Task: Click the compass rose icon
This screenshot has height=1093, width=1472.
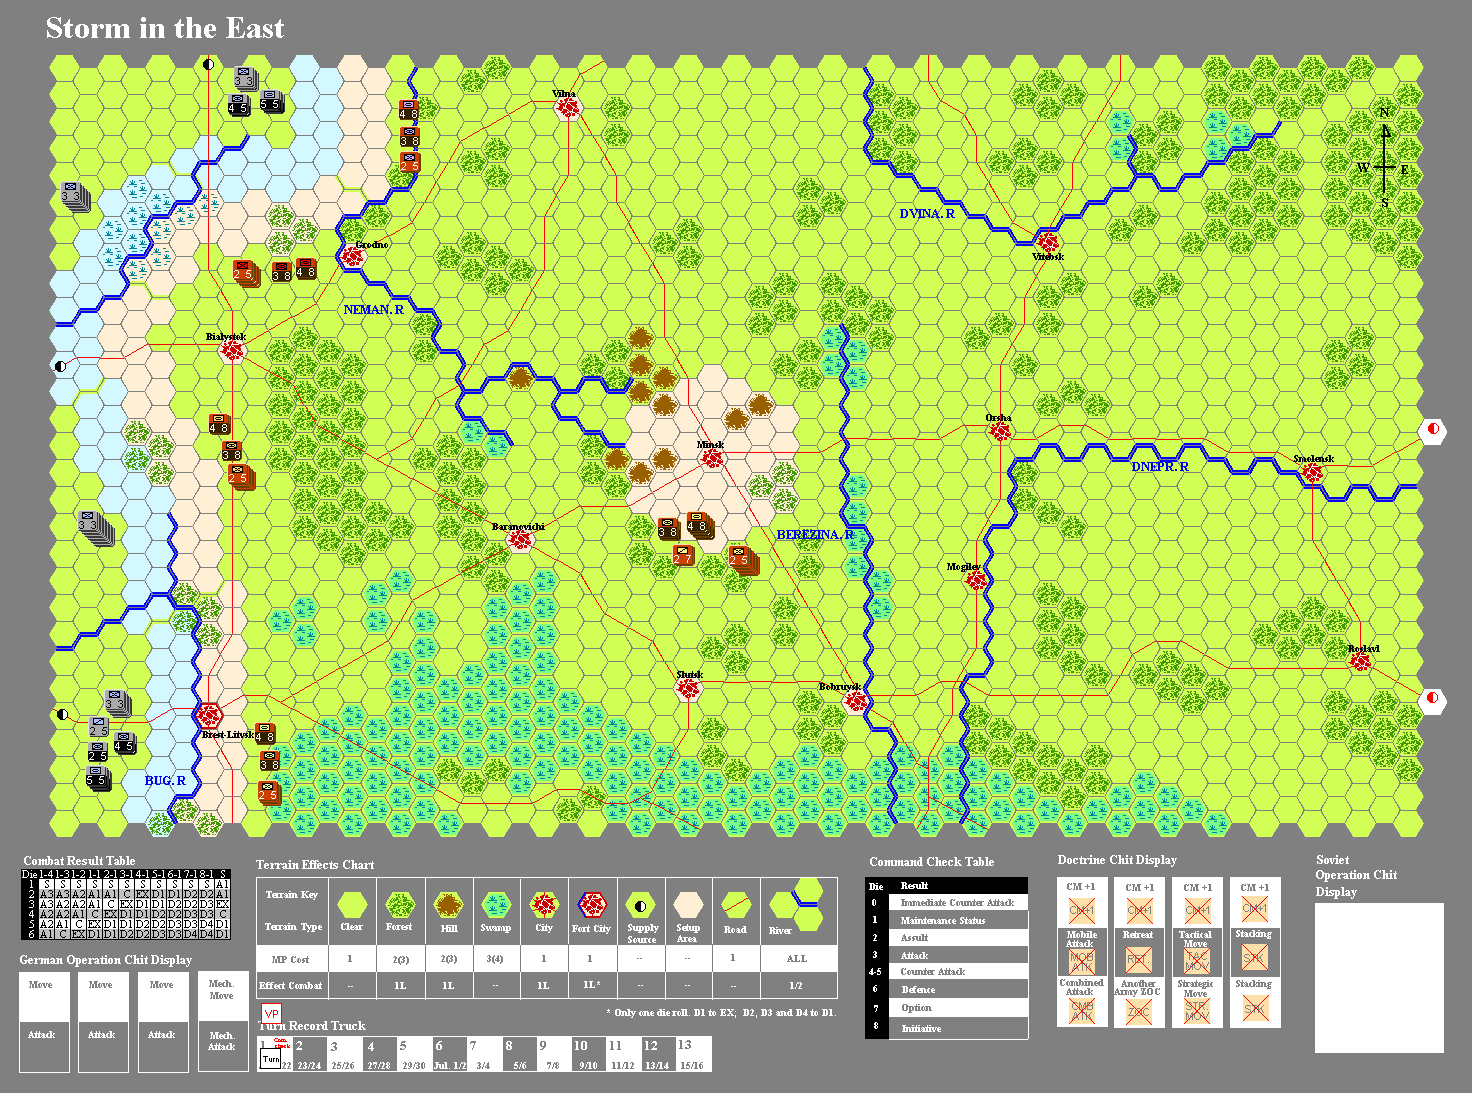Action: [x=1384, y=156]
